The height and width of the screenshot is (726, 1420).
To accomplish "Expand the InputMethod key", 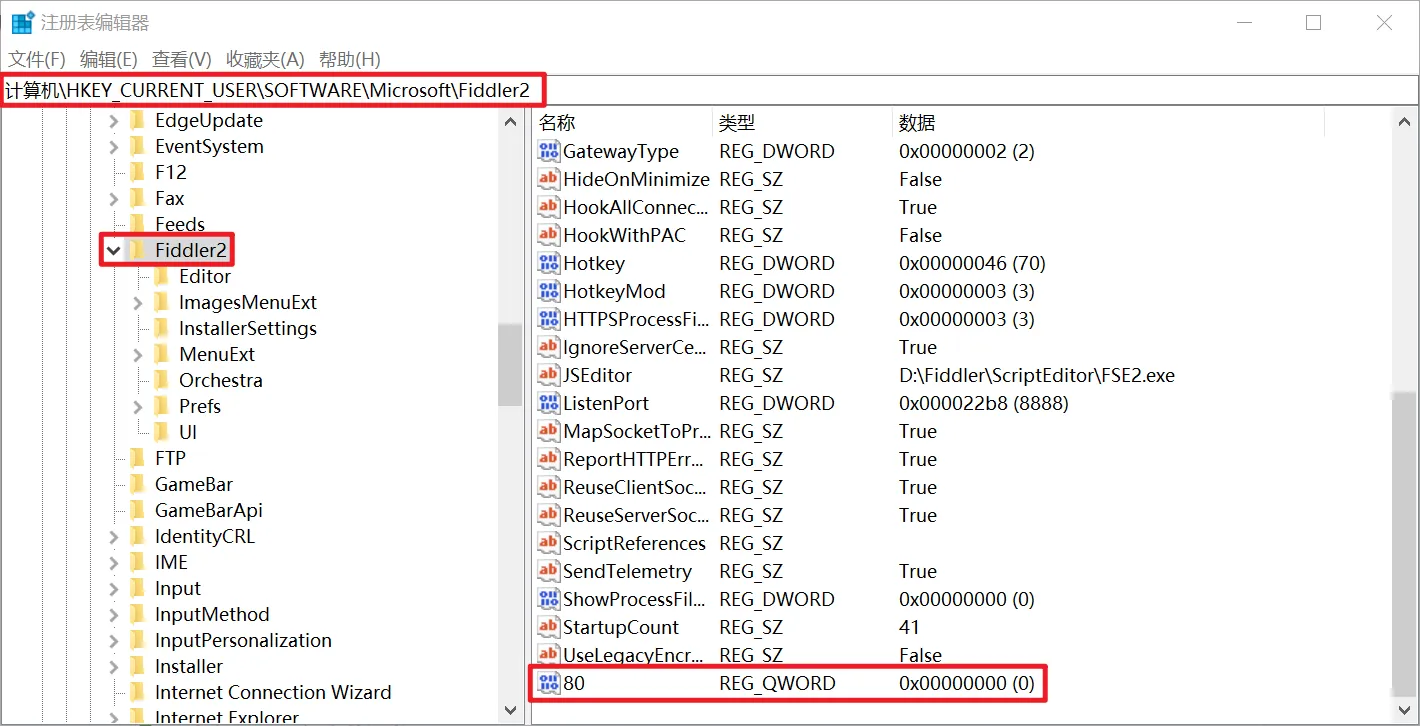I will (114, 614).
